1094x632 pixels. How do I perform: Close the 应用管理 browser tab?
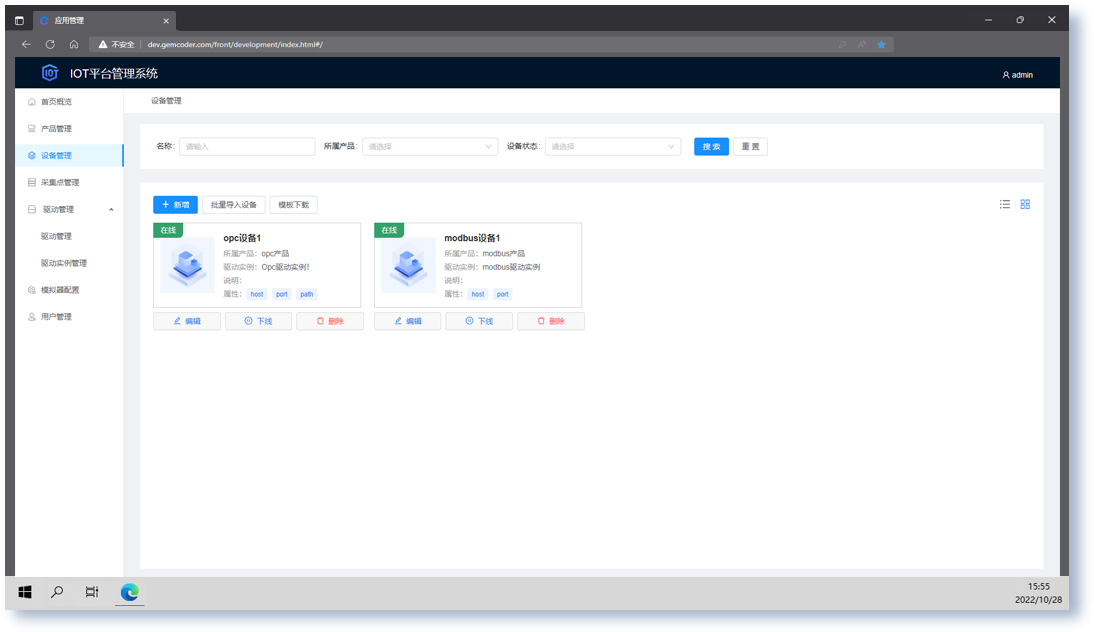(x=166, y=21)
